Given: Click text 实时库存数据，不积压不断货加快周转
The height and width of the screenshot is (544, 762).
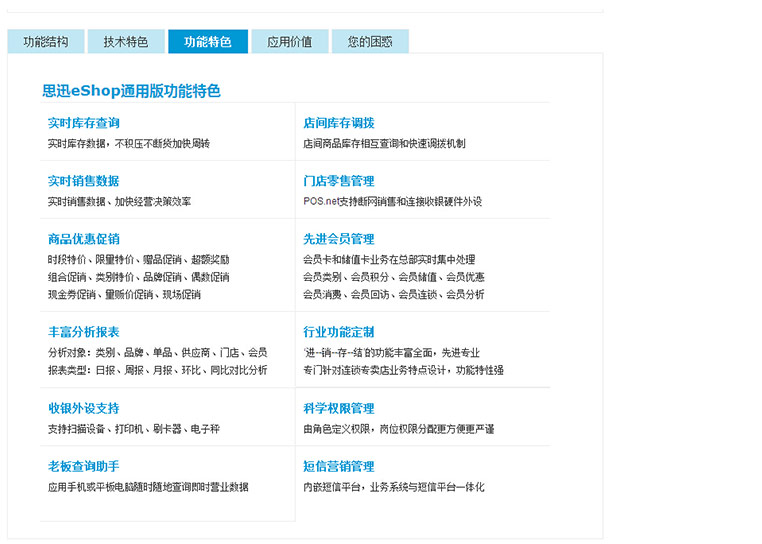Looking at the screenshot, I should pyautogui.click(x=129, y=143).
